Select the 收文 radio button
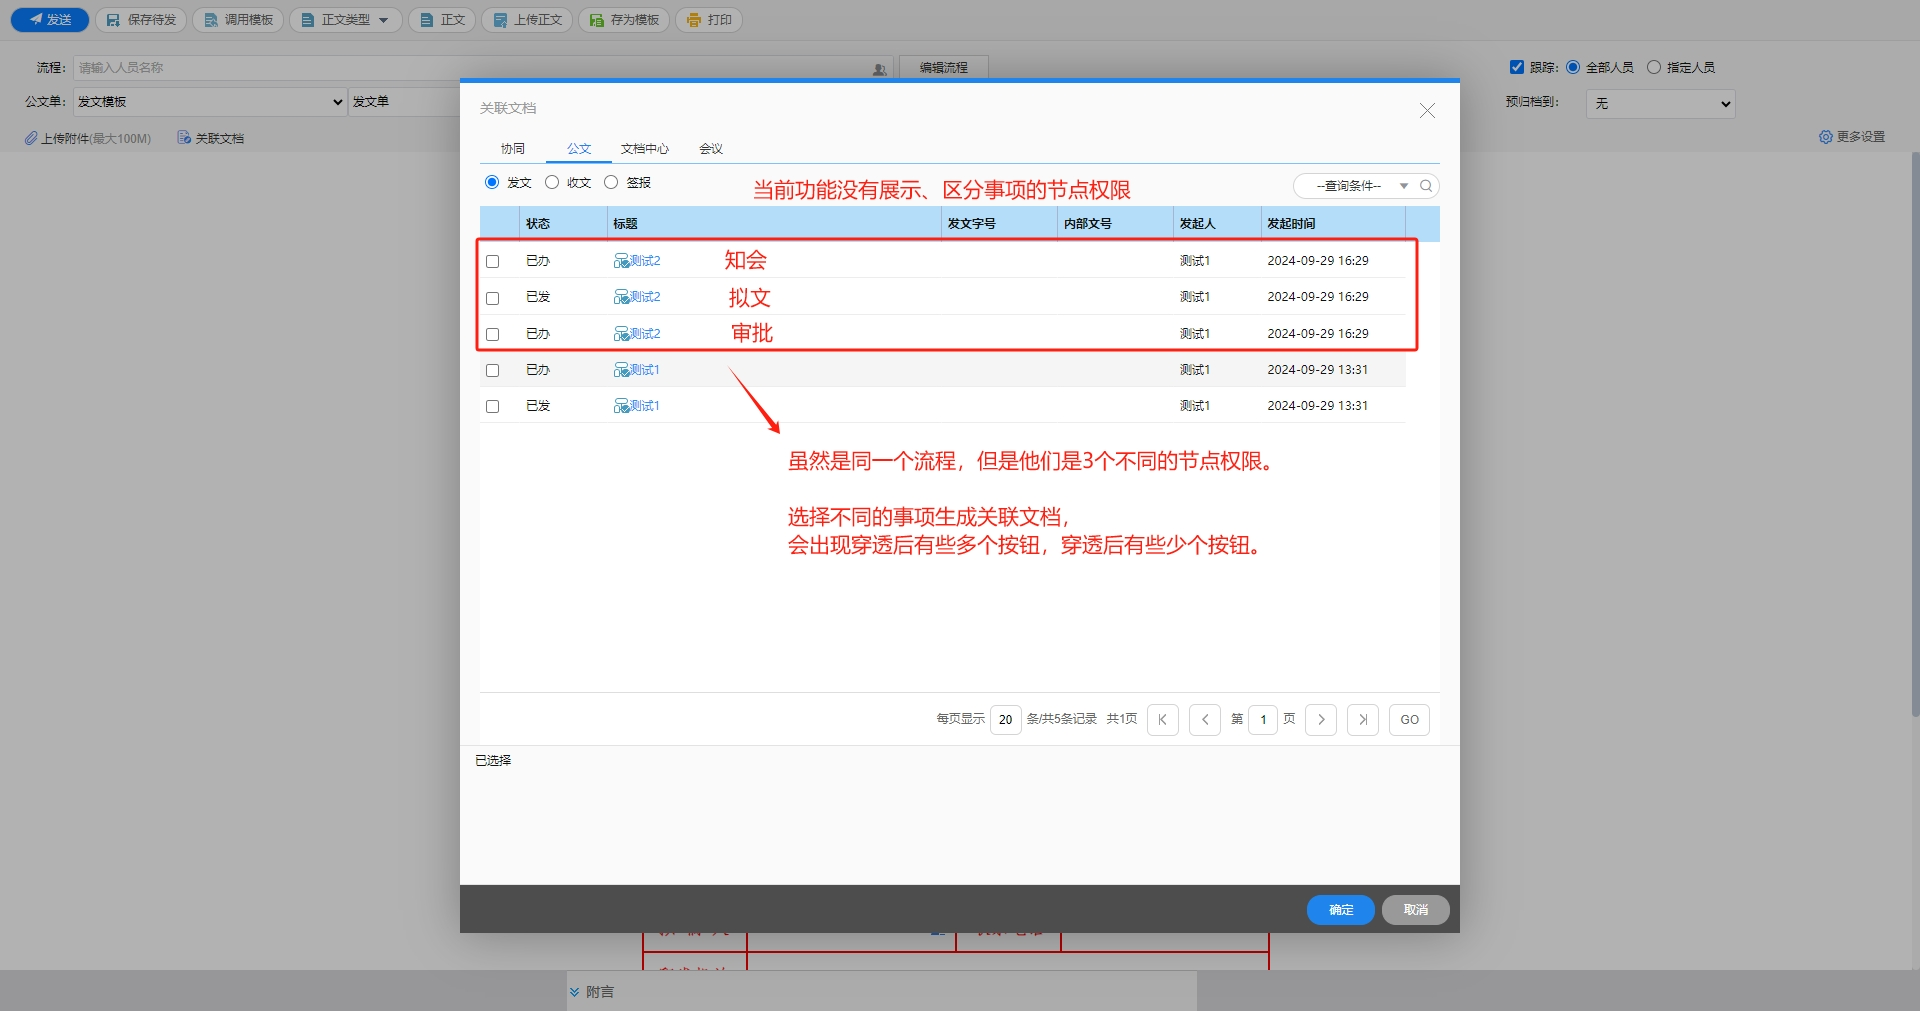Screen dimensions: 1920x1011 click(552, 182)
